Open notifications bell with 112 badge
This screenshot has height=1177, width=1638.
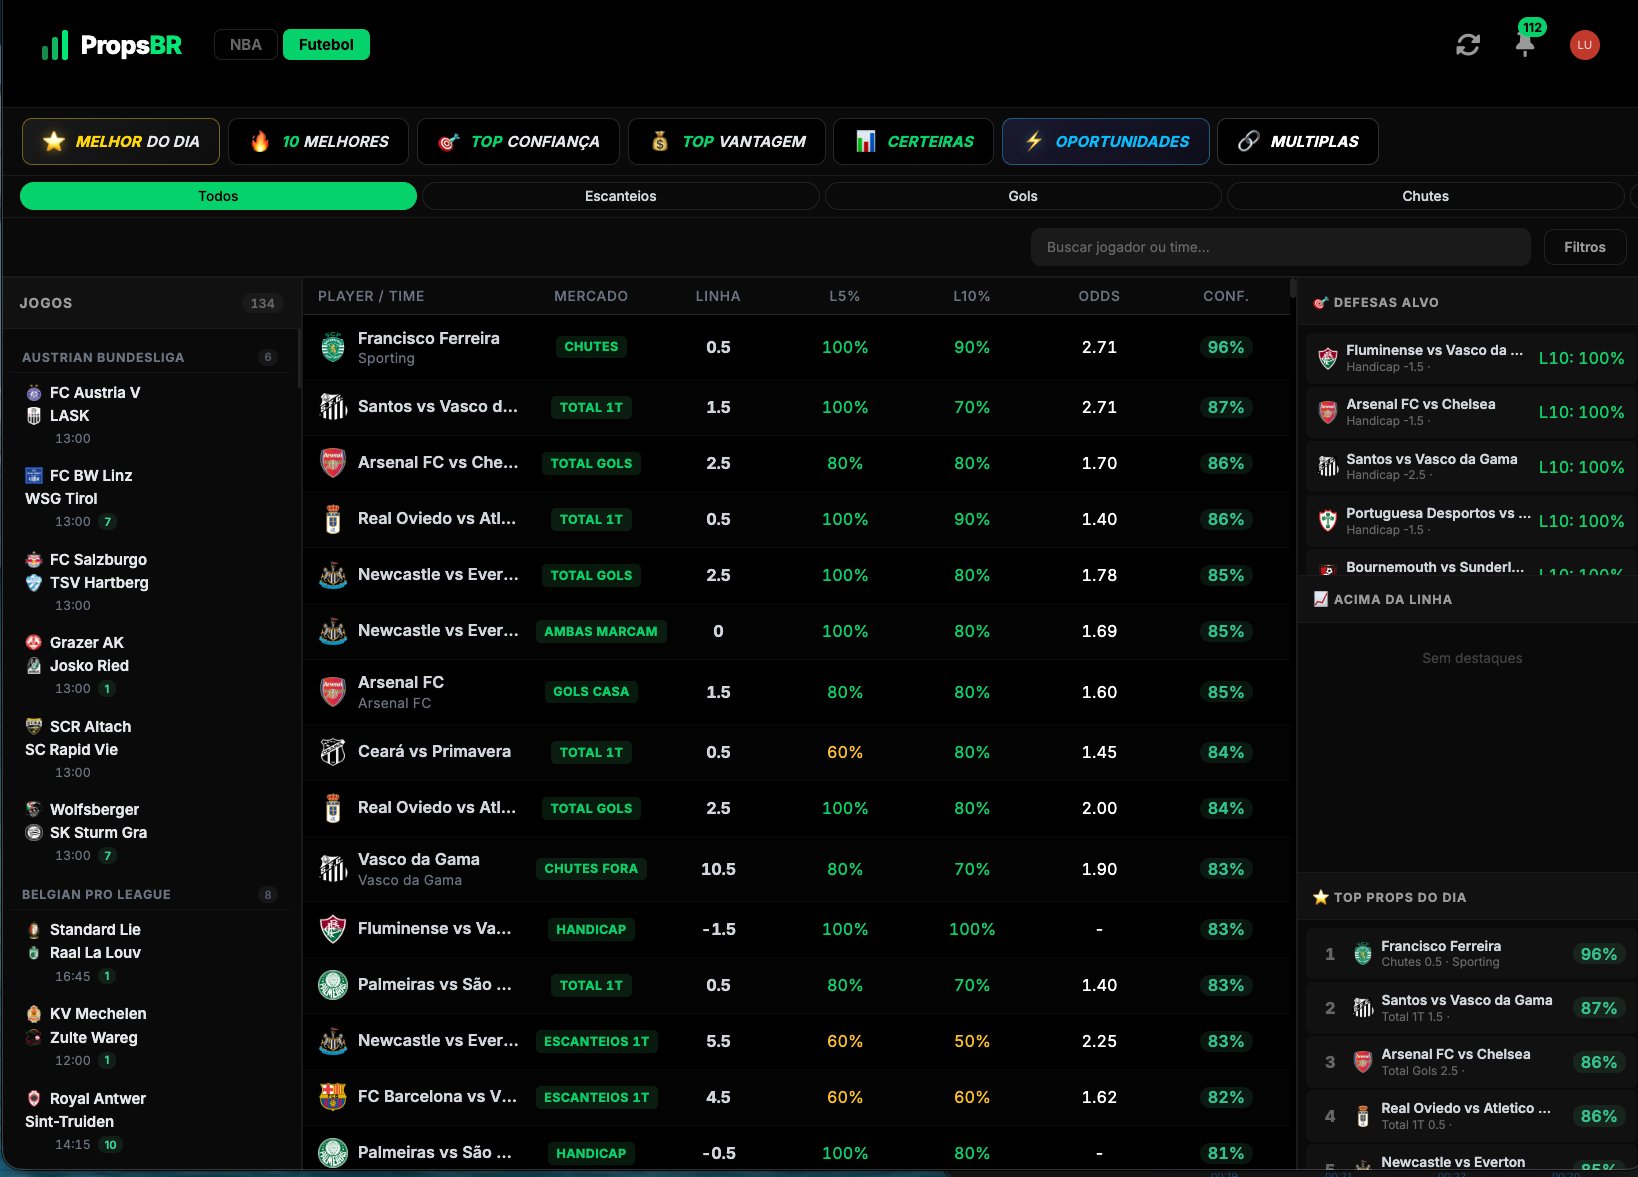(x=1524, y=45)
